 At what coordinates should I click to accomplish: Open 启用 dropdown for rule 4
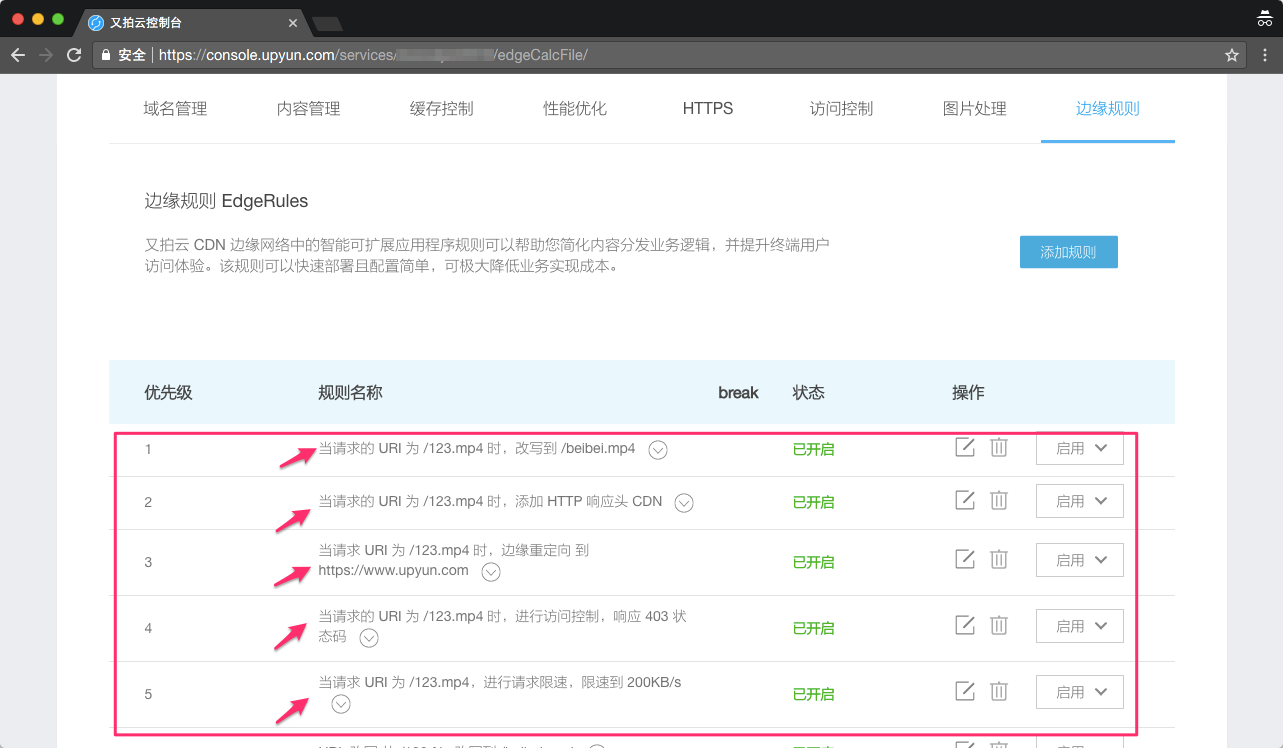(1080, 626)
